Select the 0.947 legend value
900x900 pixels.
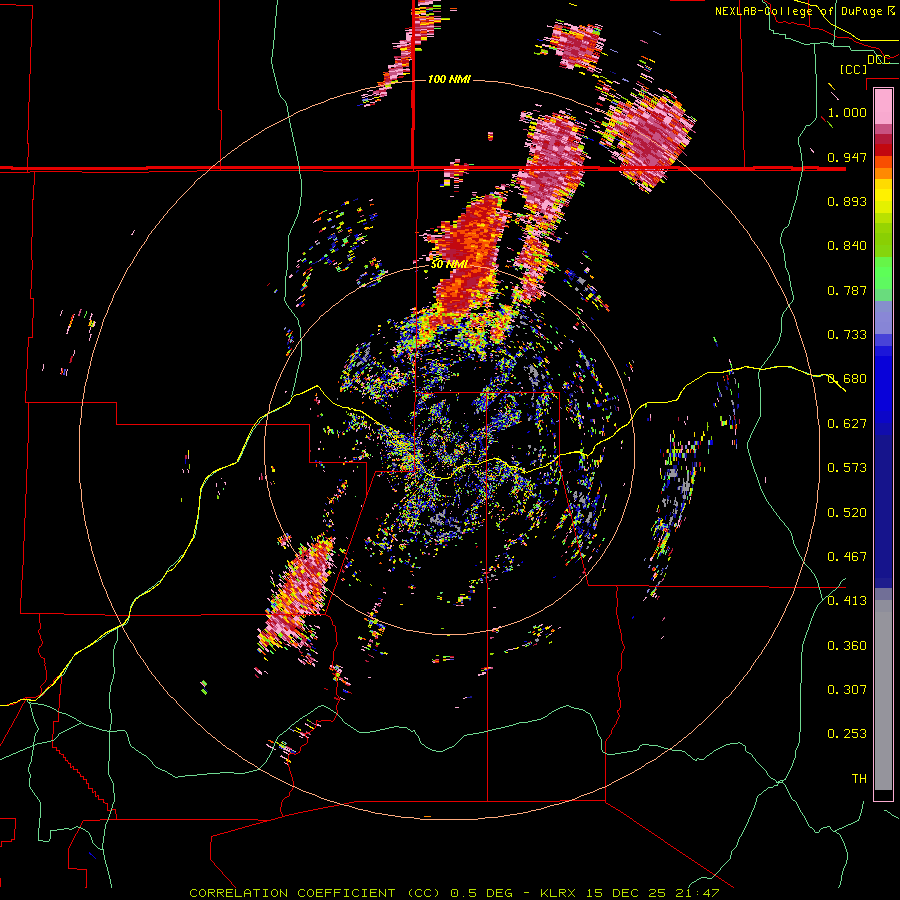[x=847, y=157]
